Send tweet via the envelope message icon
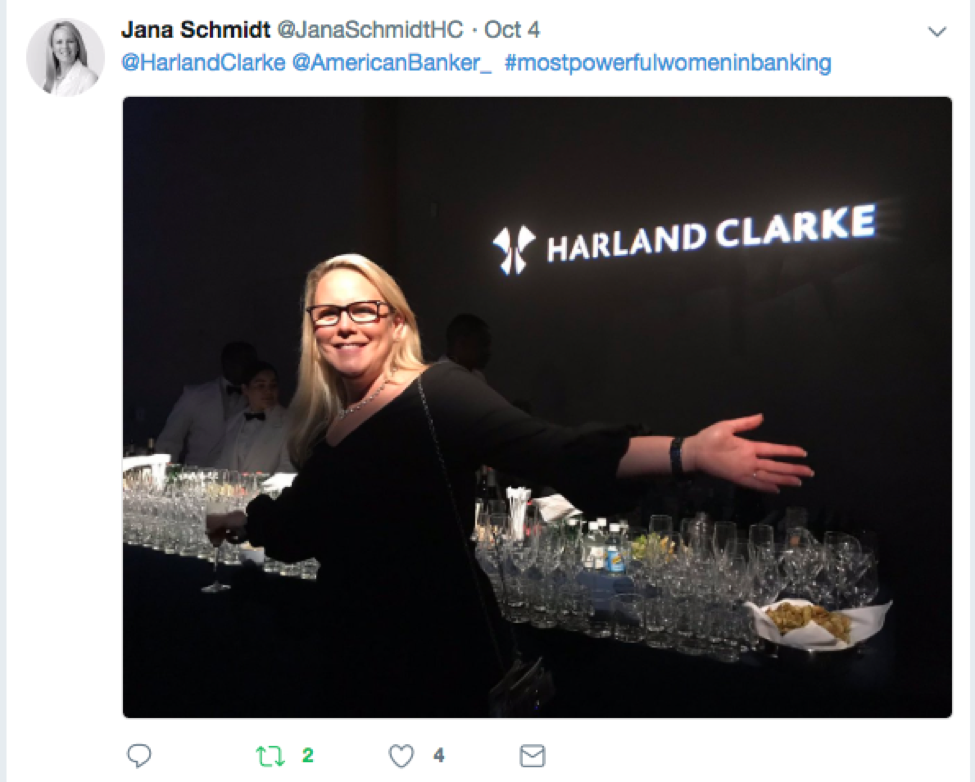The width and height of the screenshot is (975, 782). pos(532,756)
